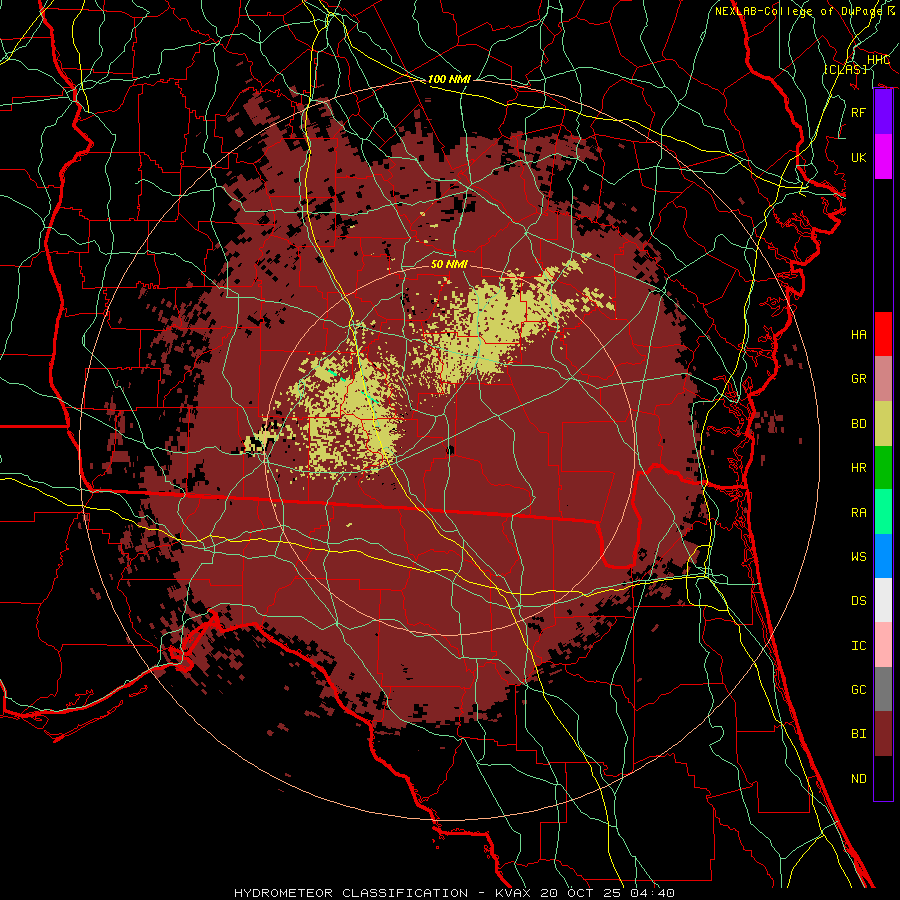Click the BI legend label
The width and height of the screenshot is (900, 900).
click(x=858, y=734)
